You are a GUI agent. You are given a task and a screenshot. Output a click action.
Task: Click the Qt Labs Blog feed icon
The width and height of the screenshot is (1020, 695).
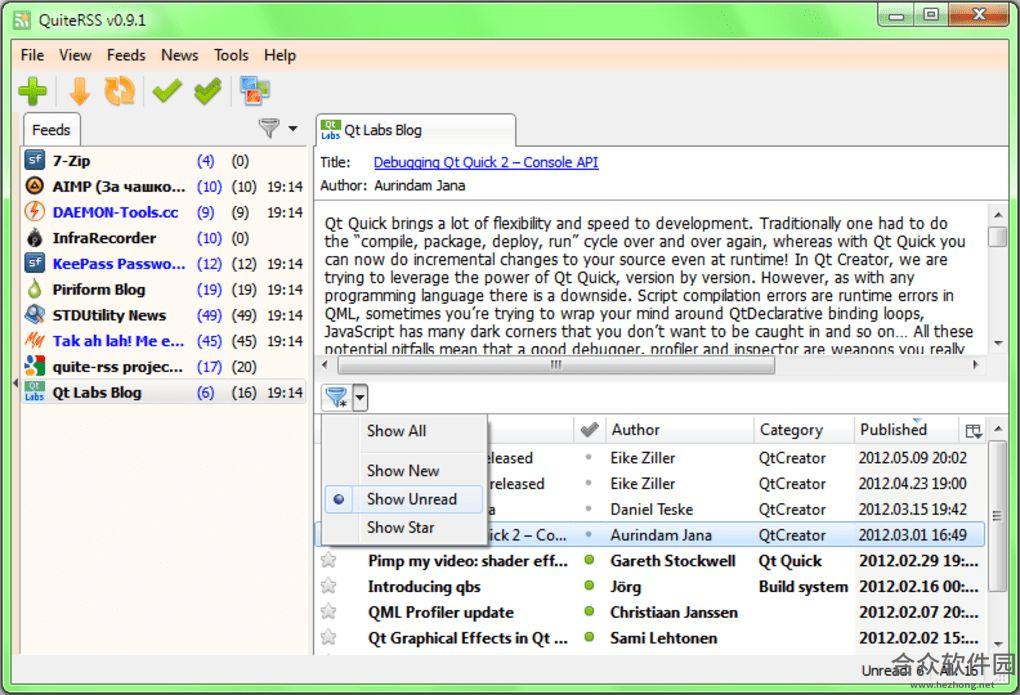pos(34,392)
